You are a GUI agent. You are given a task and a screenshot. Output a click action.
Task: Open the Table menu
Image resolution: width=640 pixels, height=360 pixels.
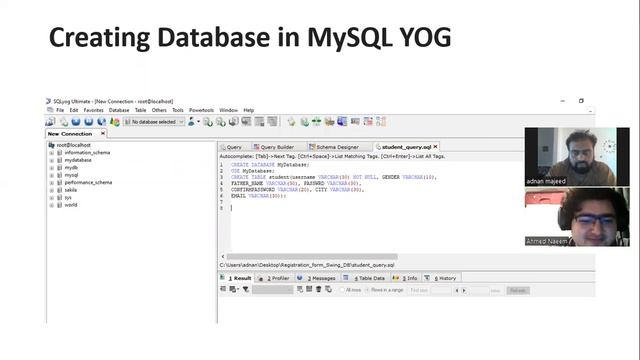[140, 110]
